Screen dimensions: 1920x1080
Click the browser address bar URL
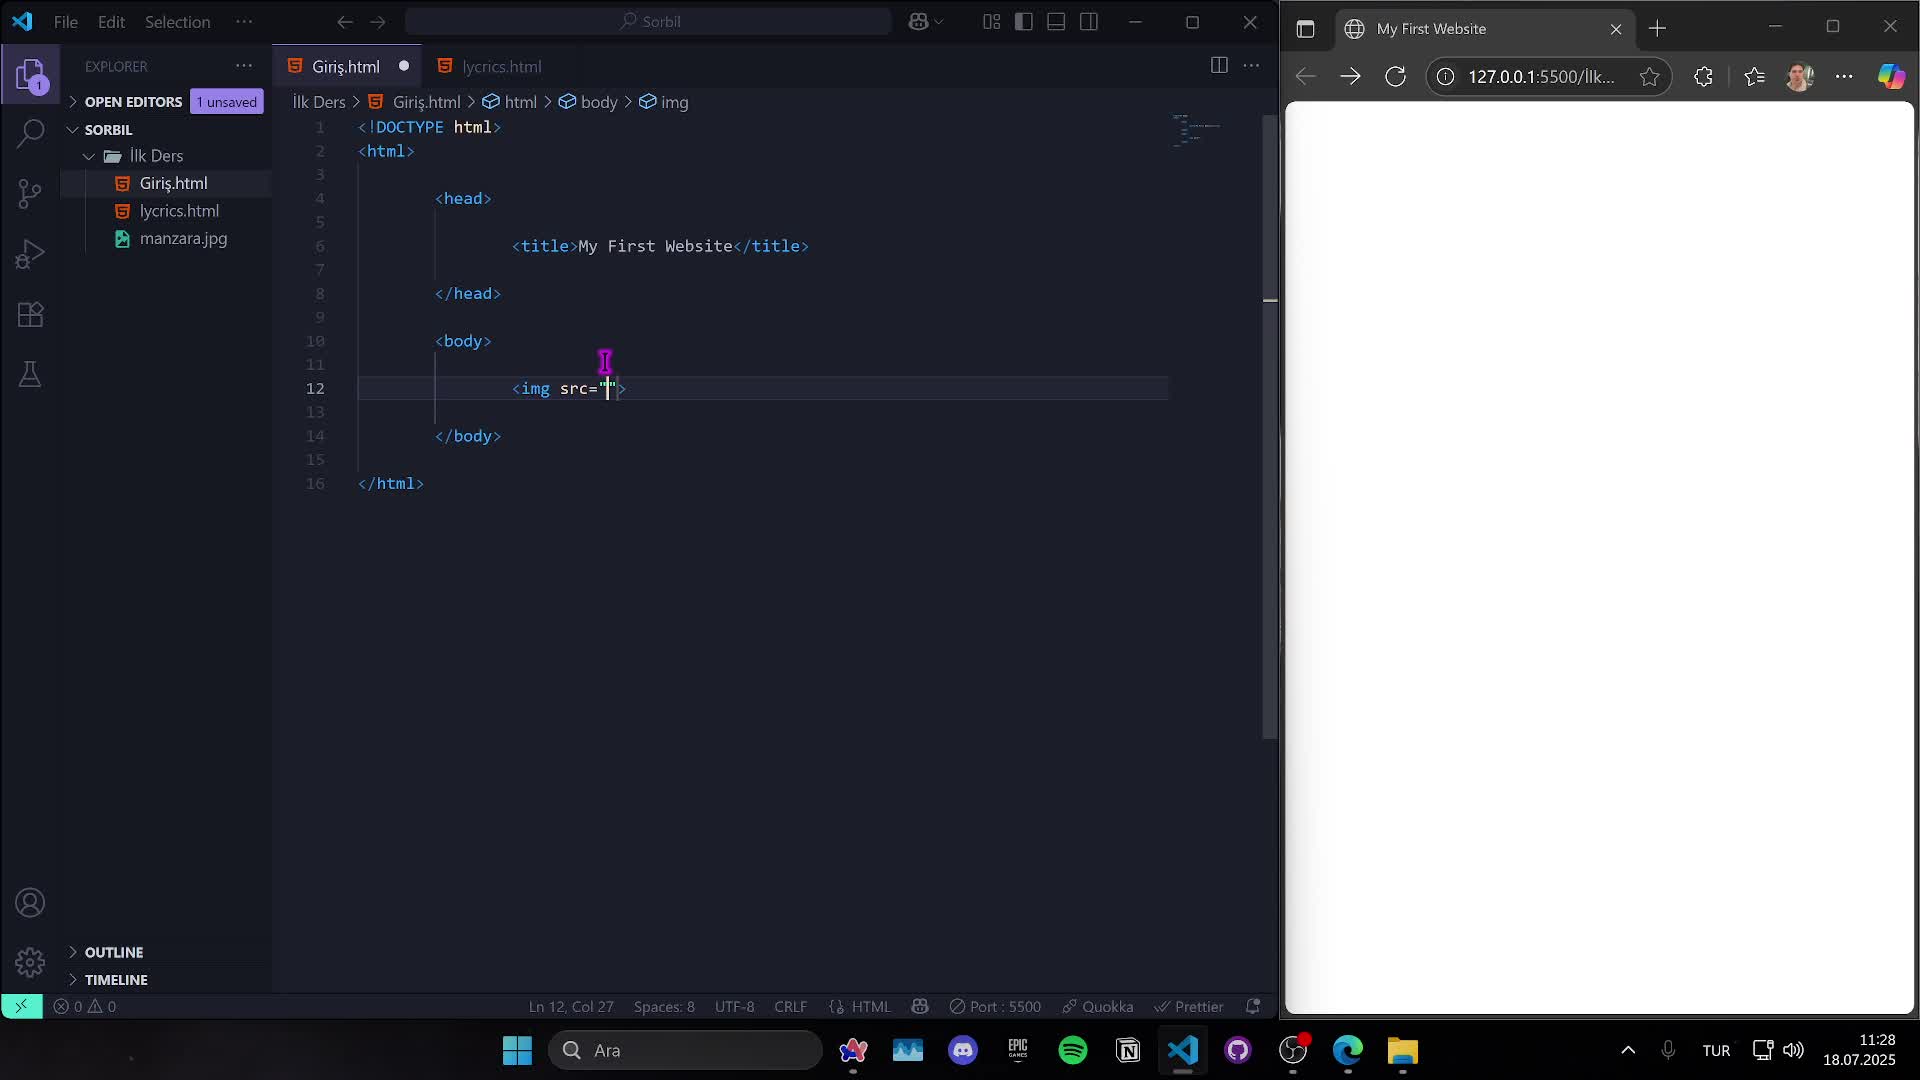click(x=1540, y=76)
